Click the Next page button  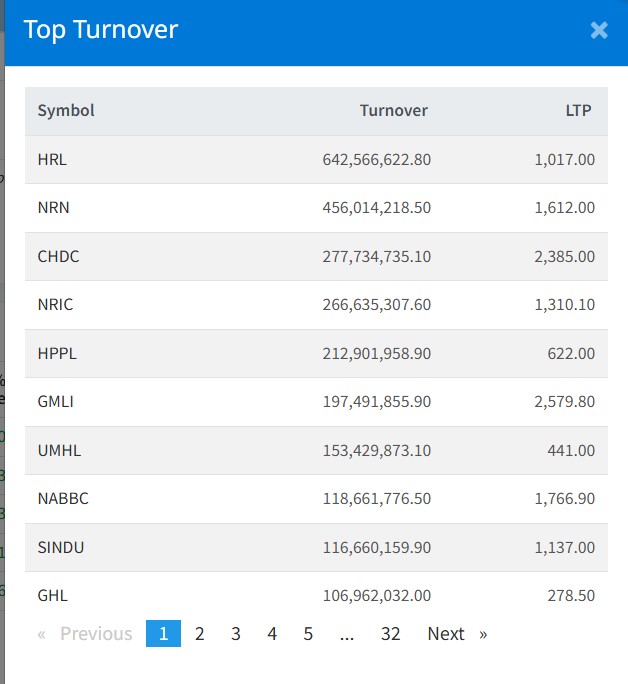tap(456, 634)
